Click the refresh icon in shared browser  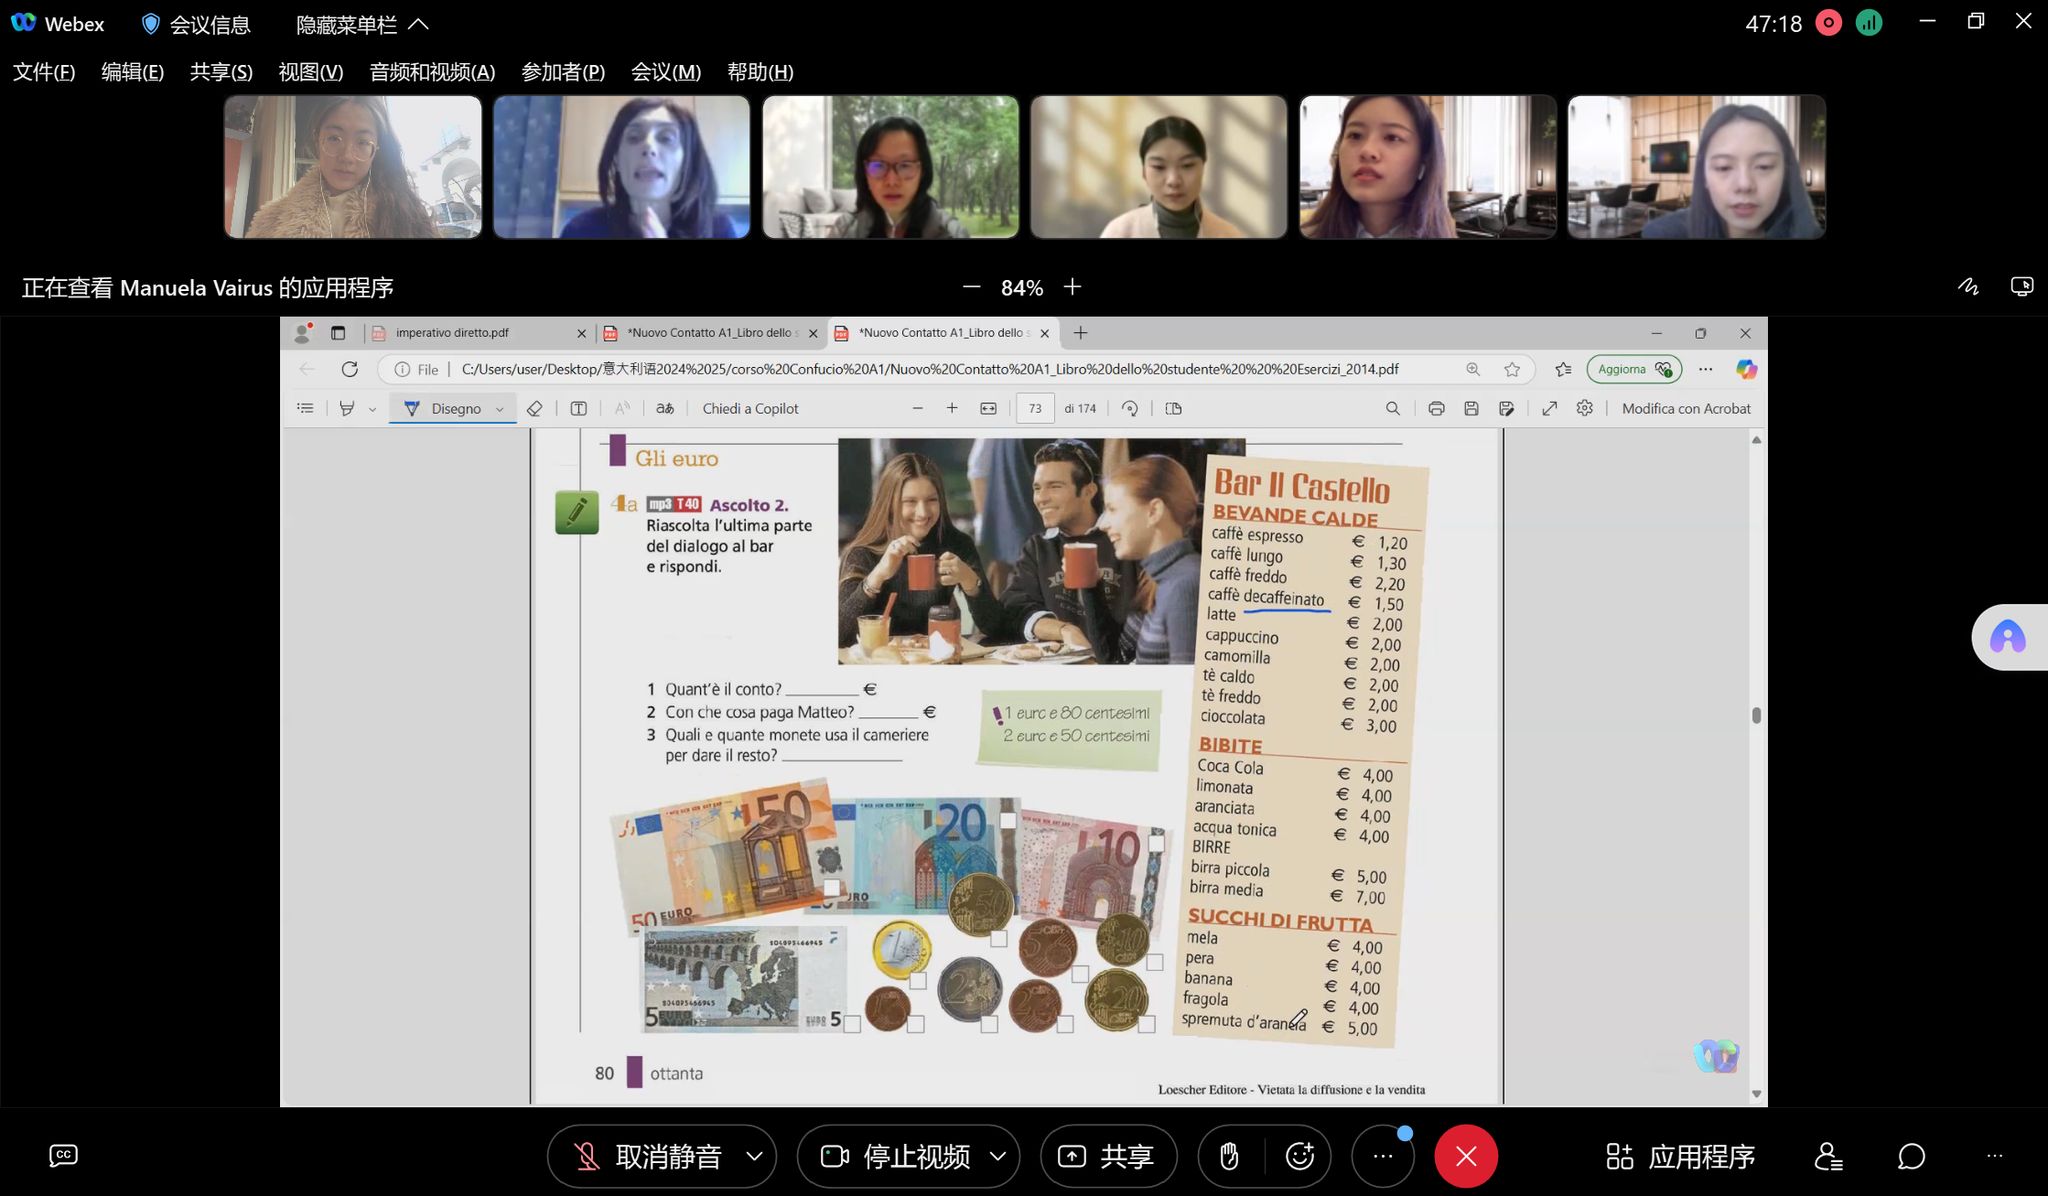click(349, 369)
